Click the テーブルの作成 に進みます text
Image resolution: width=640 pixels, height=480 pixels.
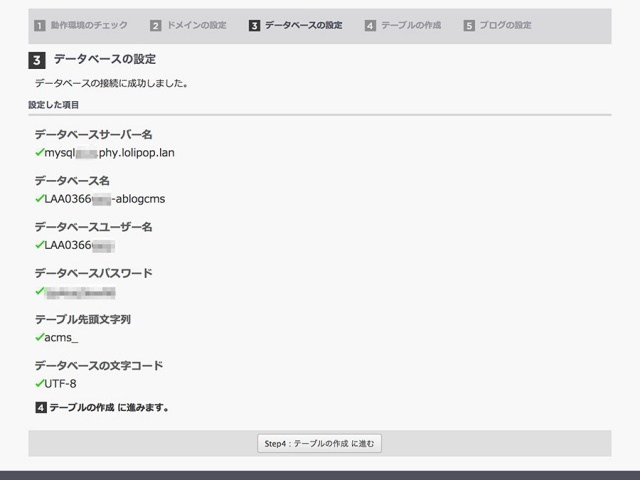click(x=108, y=408)
